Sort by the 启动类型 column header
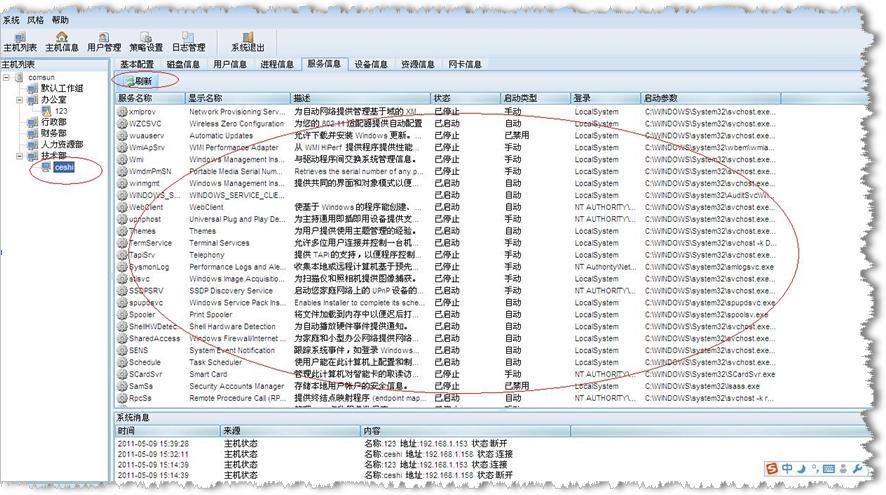 [535, 98]
